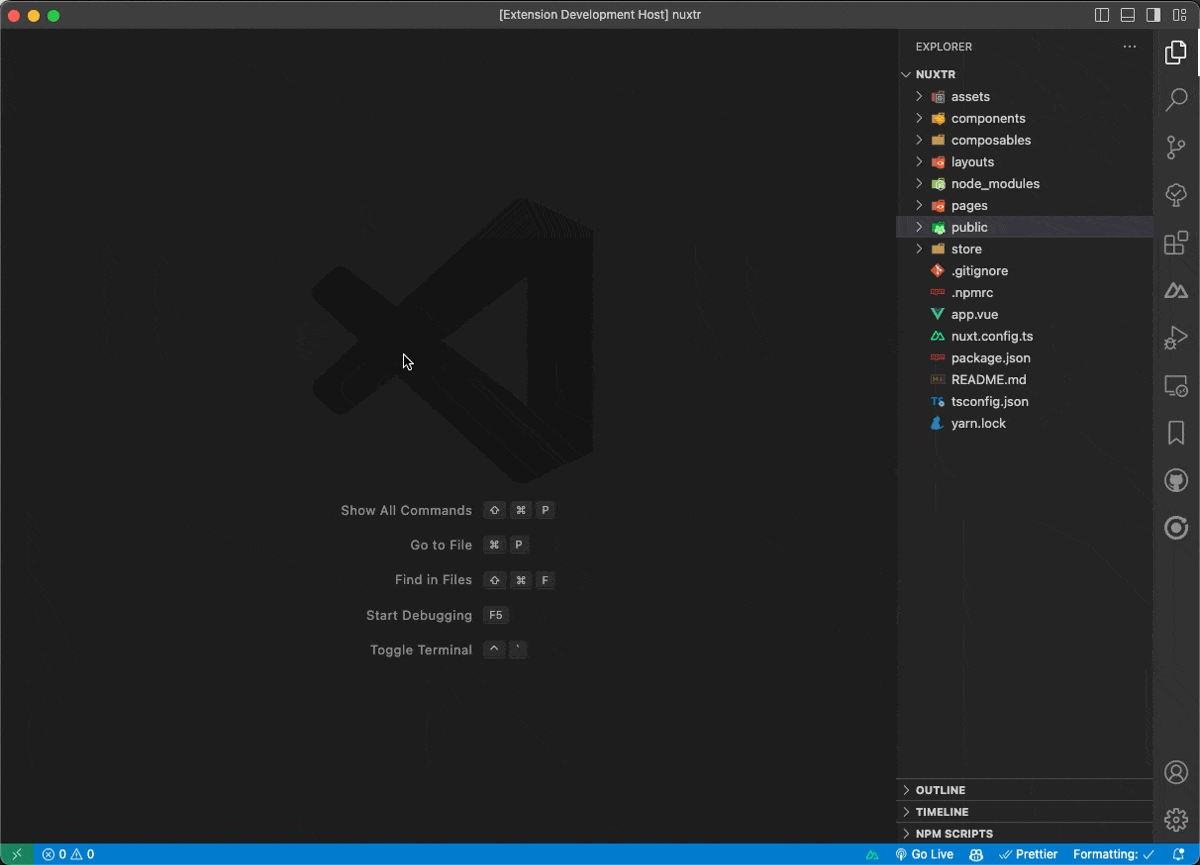
Task: Open the Search view in activity bar
Action: click(1176, 99)
